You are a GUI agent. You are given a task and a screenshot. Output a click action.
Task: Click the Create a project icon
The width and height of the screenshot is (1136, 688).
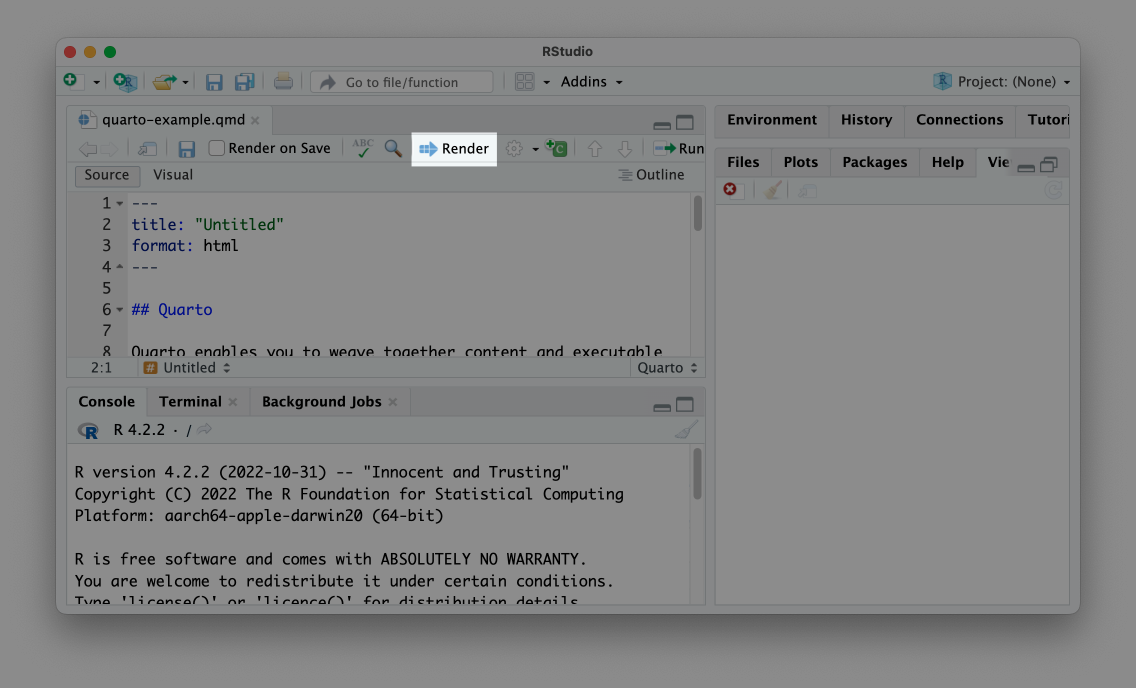[125, 82]
